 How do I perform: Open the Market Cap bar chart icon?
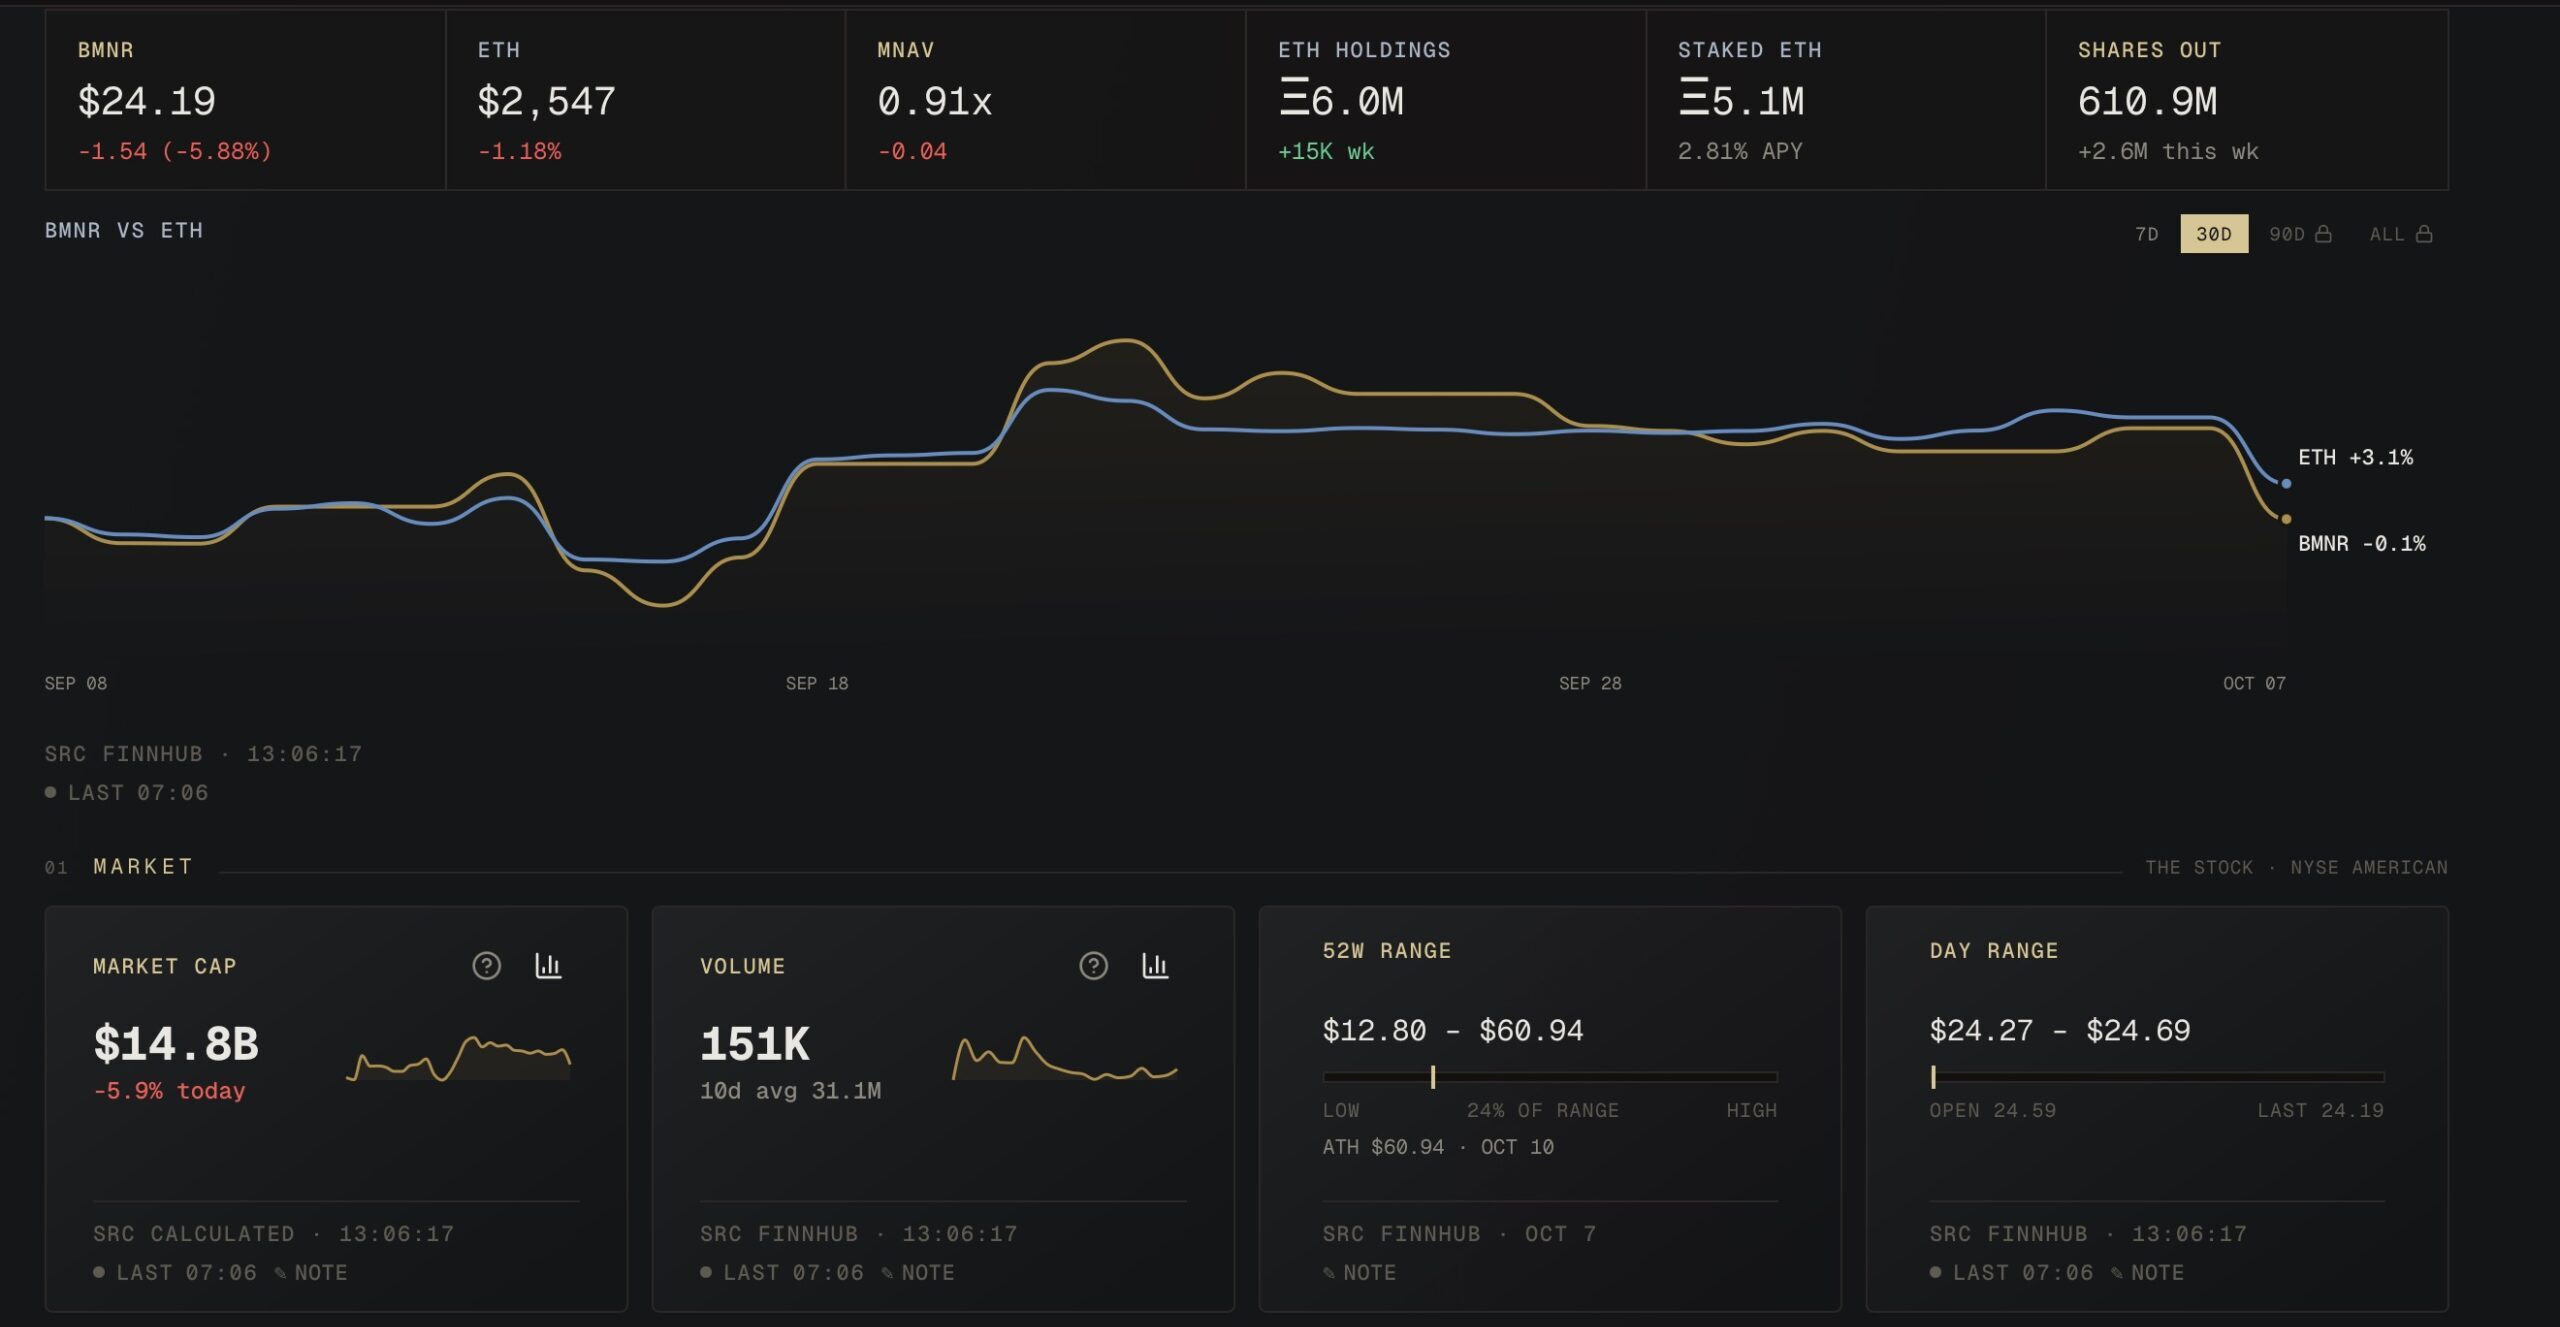[x=548, y=965]
